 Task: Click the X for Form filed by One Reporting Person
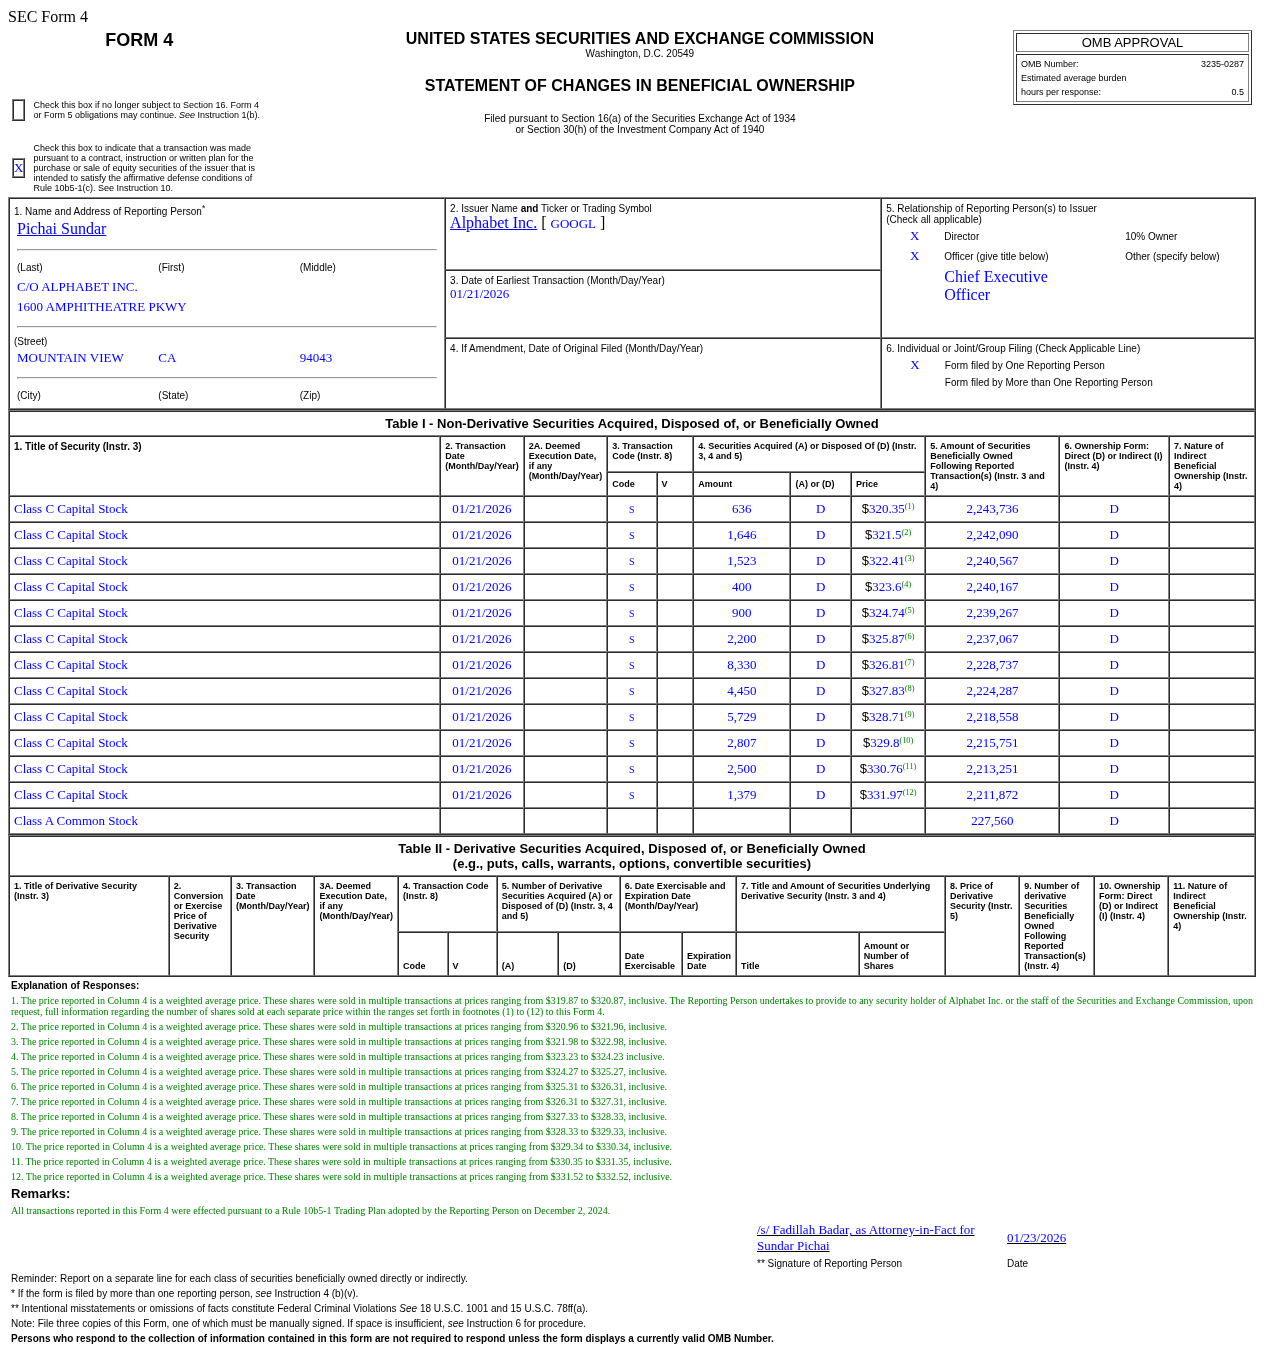(x=914, y=365)
